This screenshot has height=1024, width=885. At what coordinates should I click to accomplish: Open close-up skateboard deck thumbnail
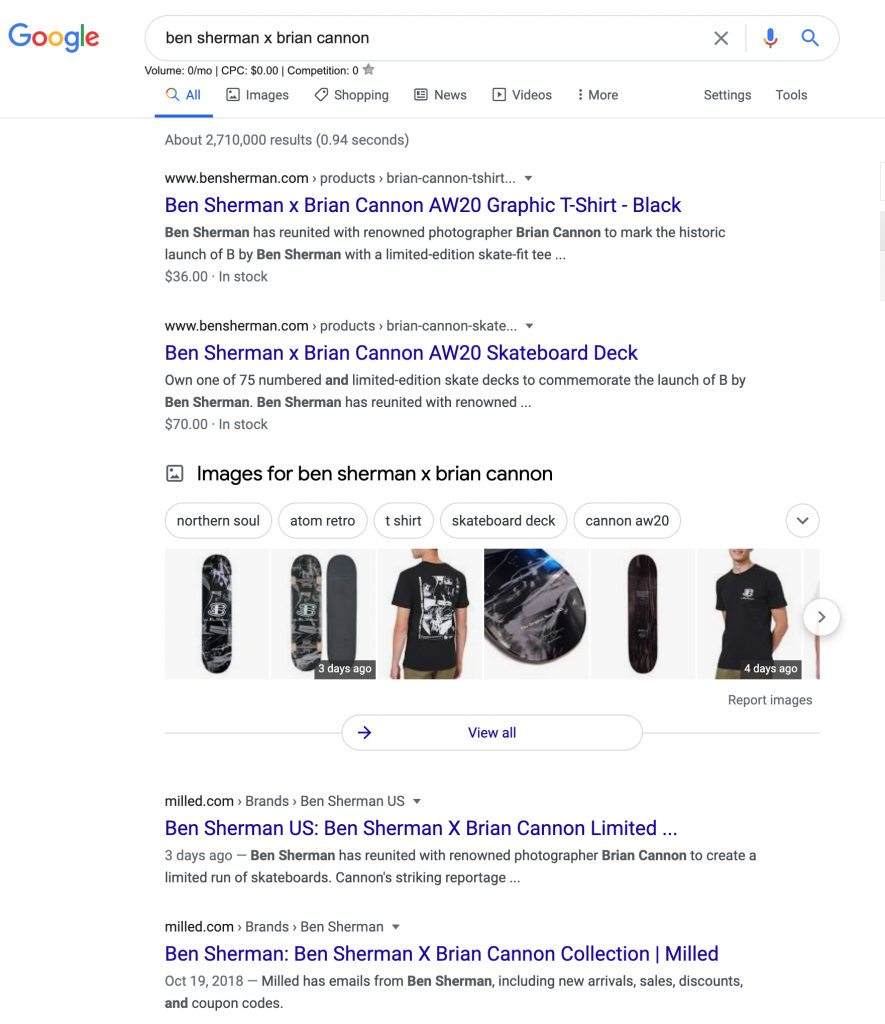click(x=536, y=614)
